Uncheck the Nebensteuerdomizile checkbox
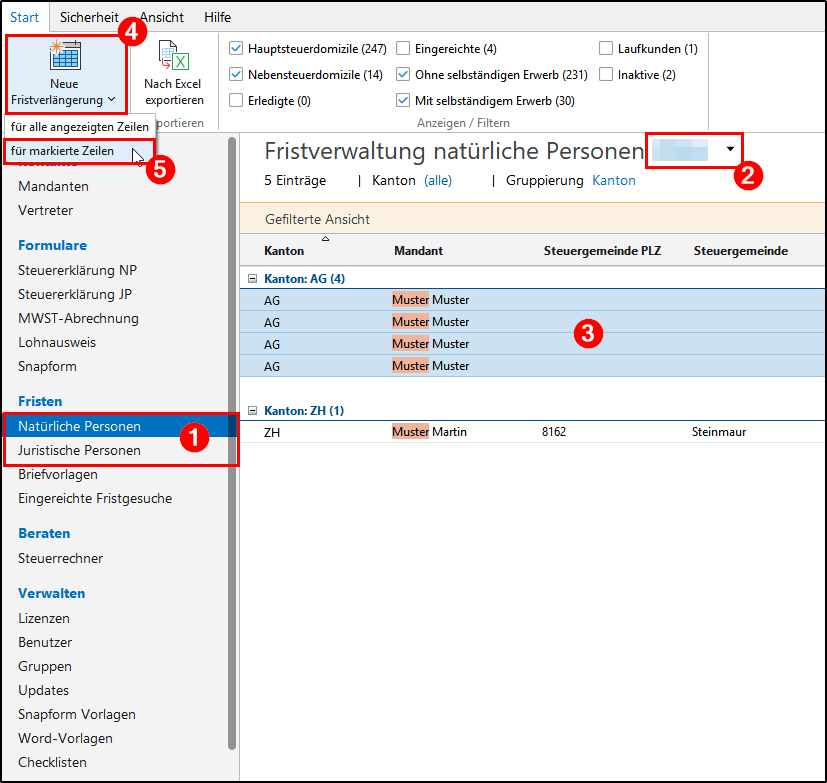Viewport: 827px width, 783px height. point(236,75)
